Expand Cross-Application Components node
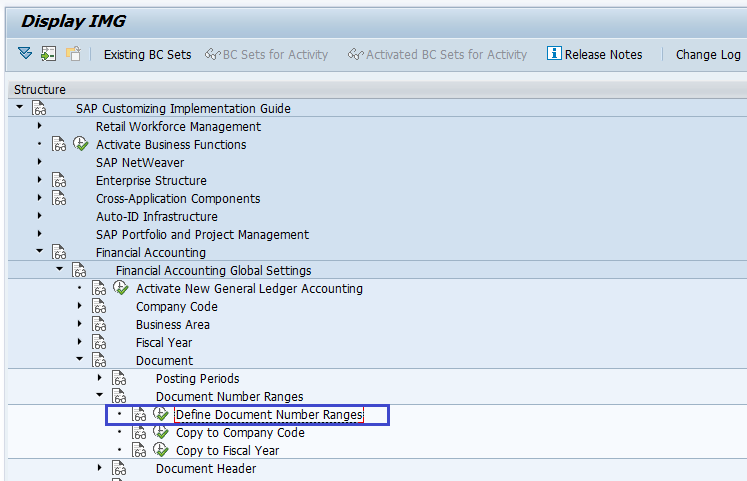 [40, 198]
